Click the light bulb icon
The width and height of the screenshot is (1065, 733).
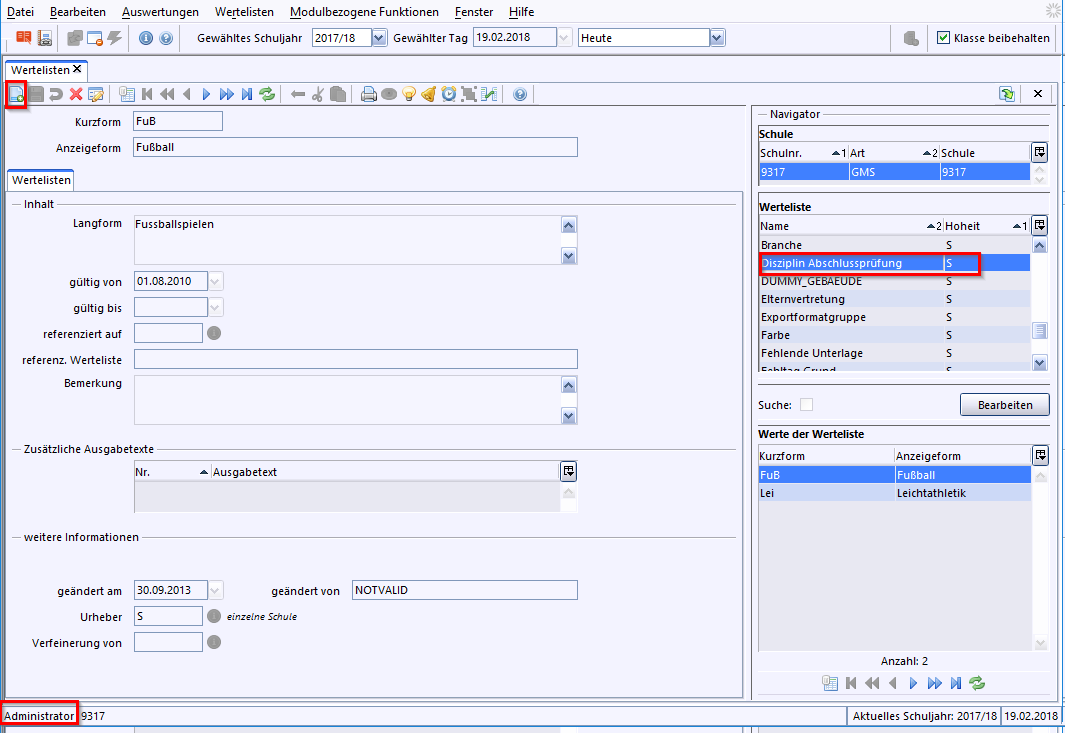(x=408, y=94)
